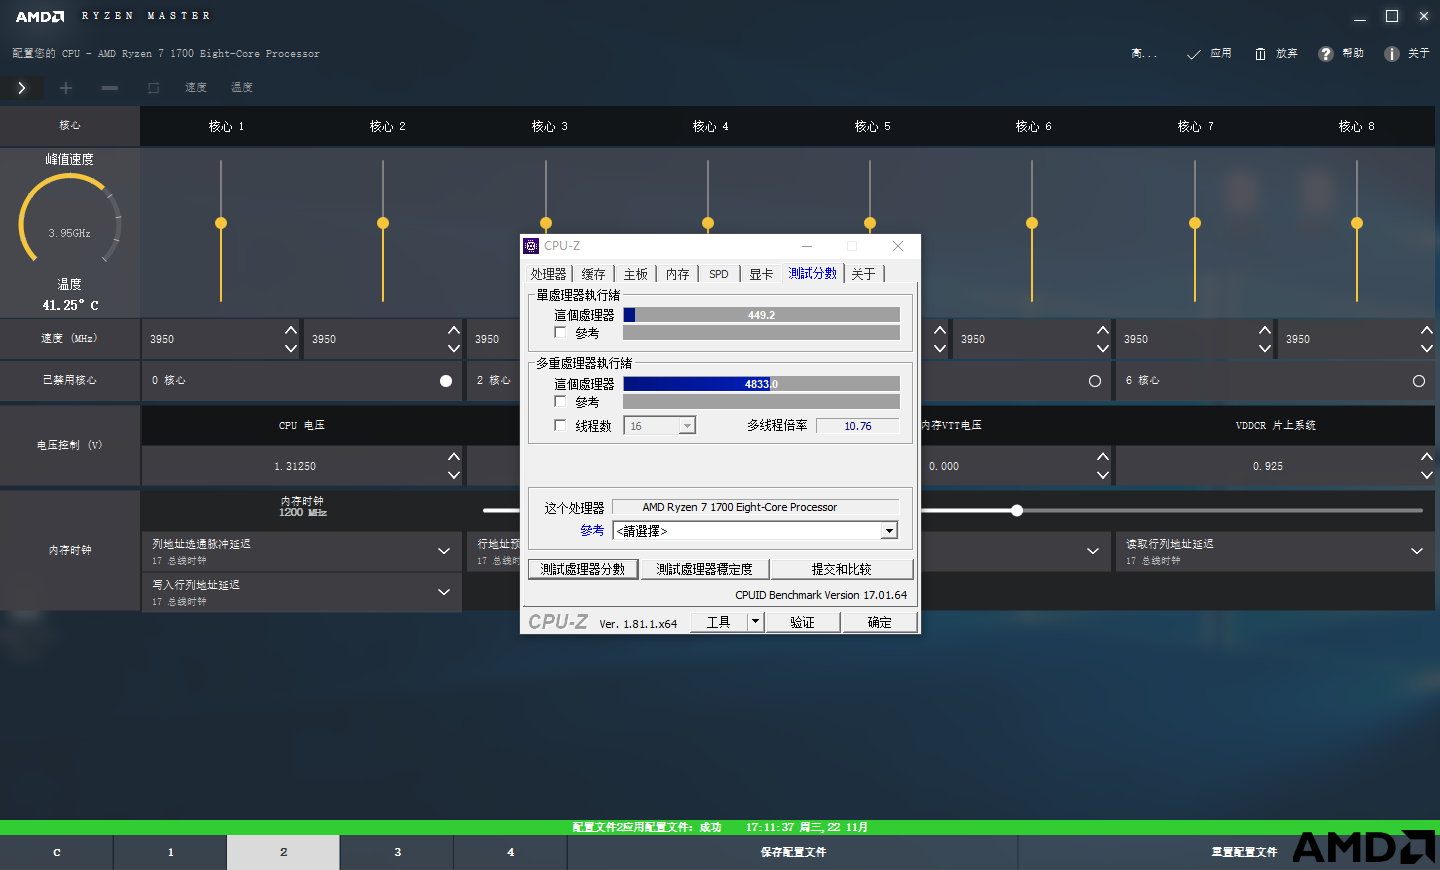Click the square reset icon in toolbar
This screenshot has width=1440, height=870.
click(154, 88)
